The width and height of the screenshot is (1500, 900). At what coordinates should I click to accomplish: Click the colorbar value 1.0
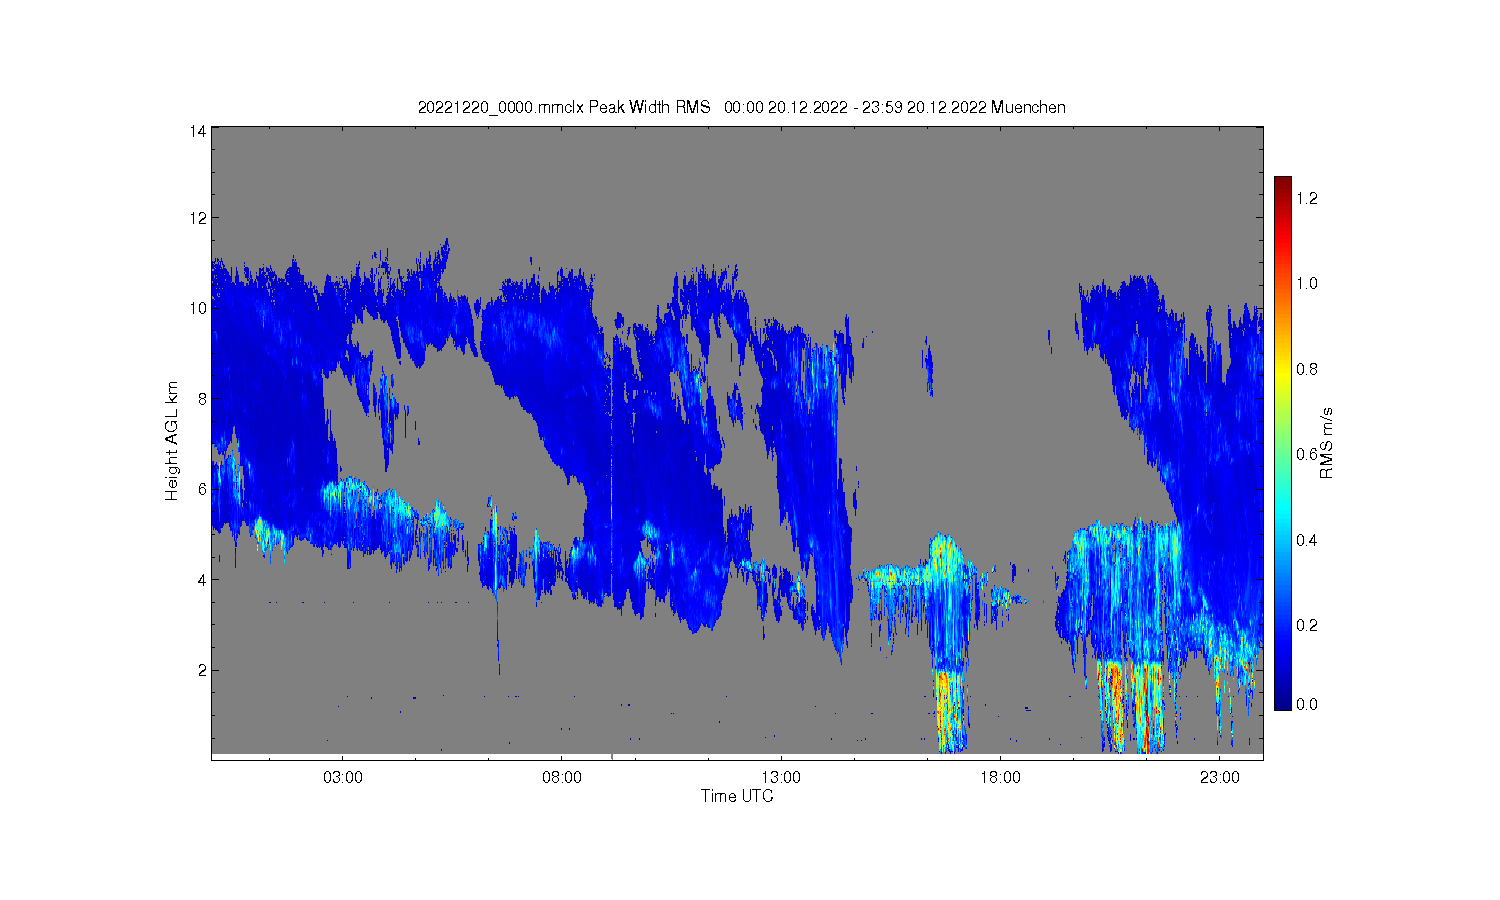[x=1307, y=283]
